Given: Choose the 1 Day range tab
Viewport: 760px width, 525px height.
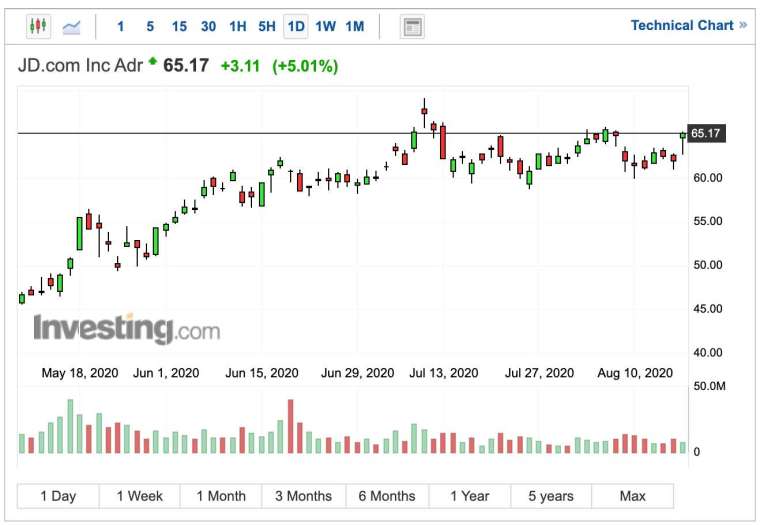Looking at the screenshot, I should [x=58, y=496].
